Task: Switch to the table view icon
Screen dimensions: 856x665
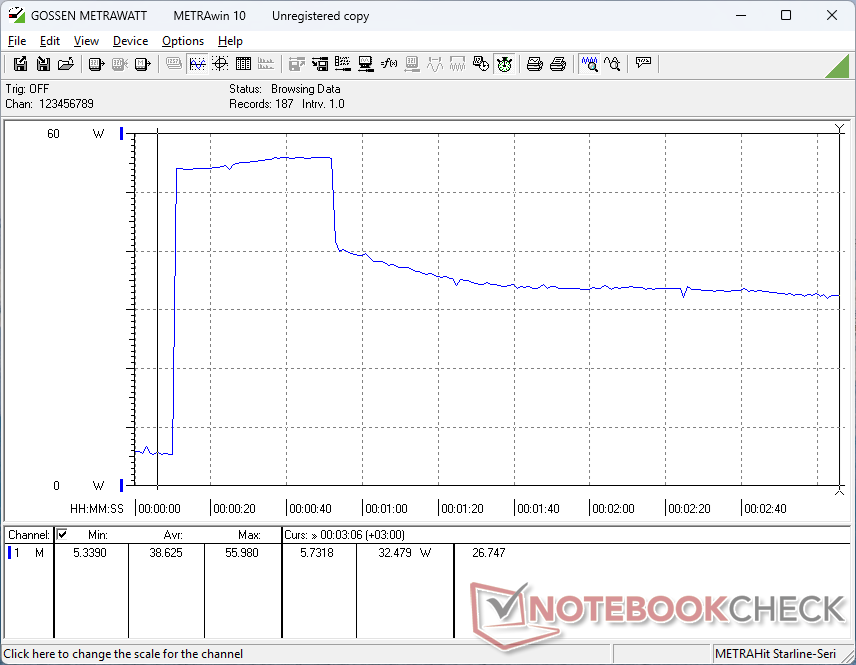Action: (243, 64)
